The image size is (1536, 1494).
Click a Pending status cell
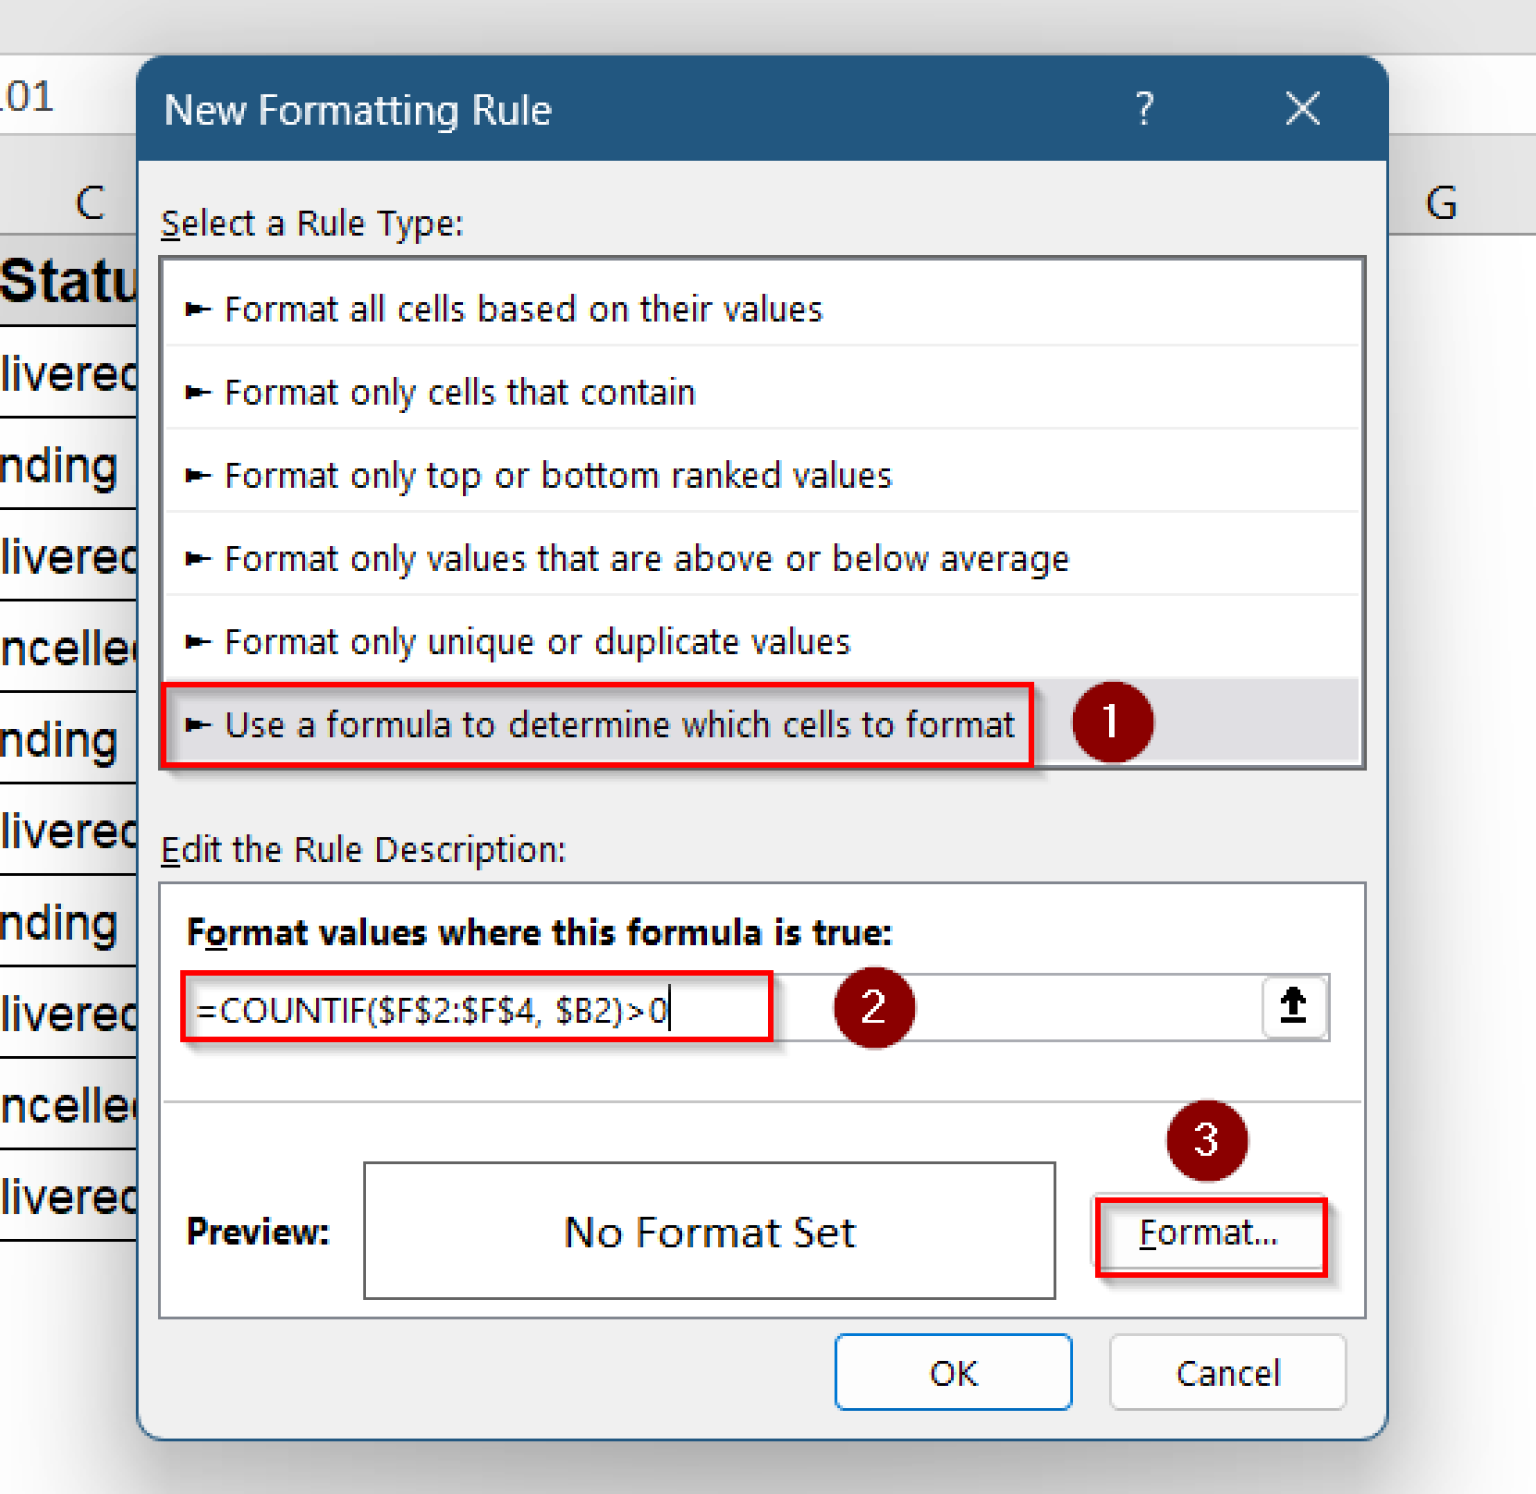point(58,465)
